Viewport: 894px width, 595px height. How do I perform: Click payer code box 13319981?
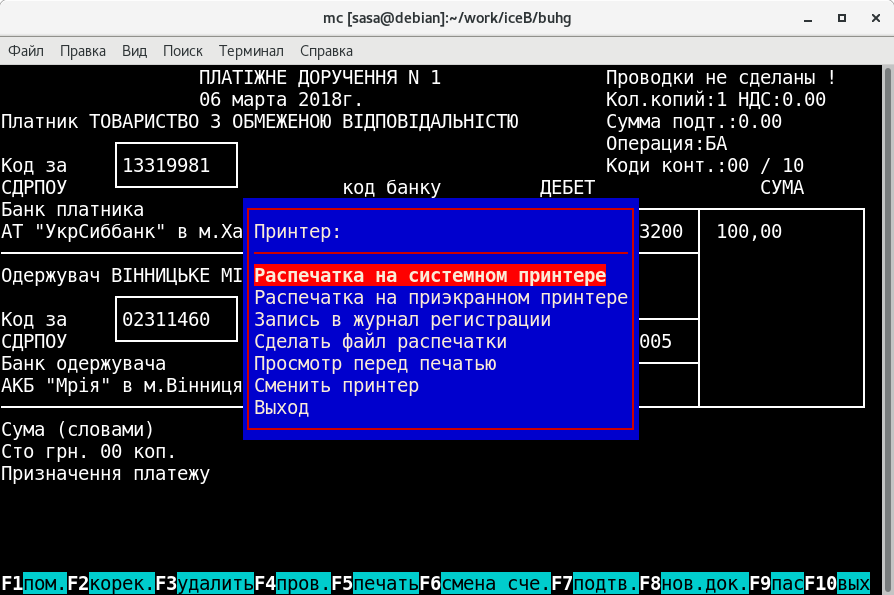pyautogui.click(x=176, y=165)
